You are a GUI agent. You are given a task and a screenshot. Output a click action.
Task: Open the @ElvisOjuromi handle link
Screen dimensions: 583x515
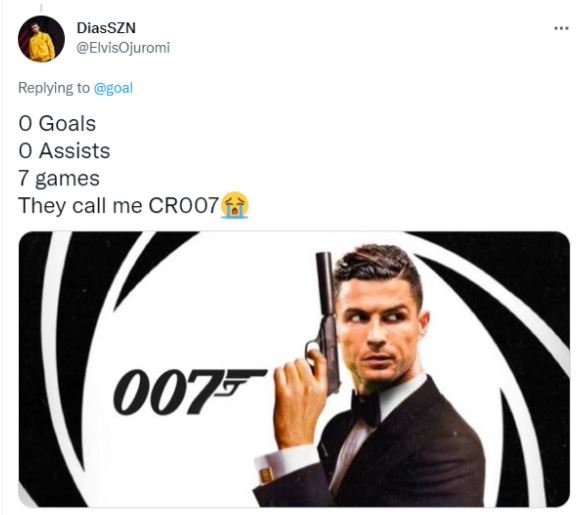(123, 48)
